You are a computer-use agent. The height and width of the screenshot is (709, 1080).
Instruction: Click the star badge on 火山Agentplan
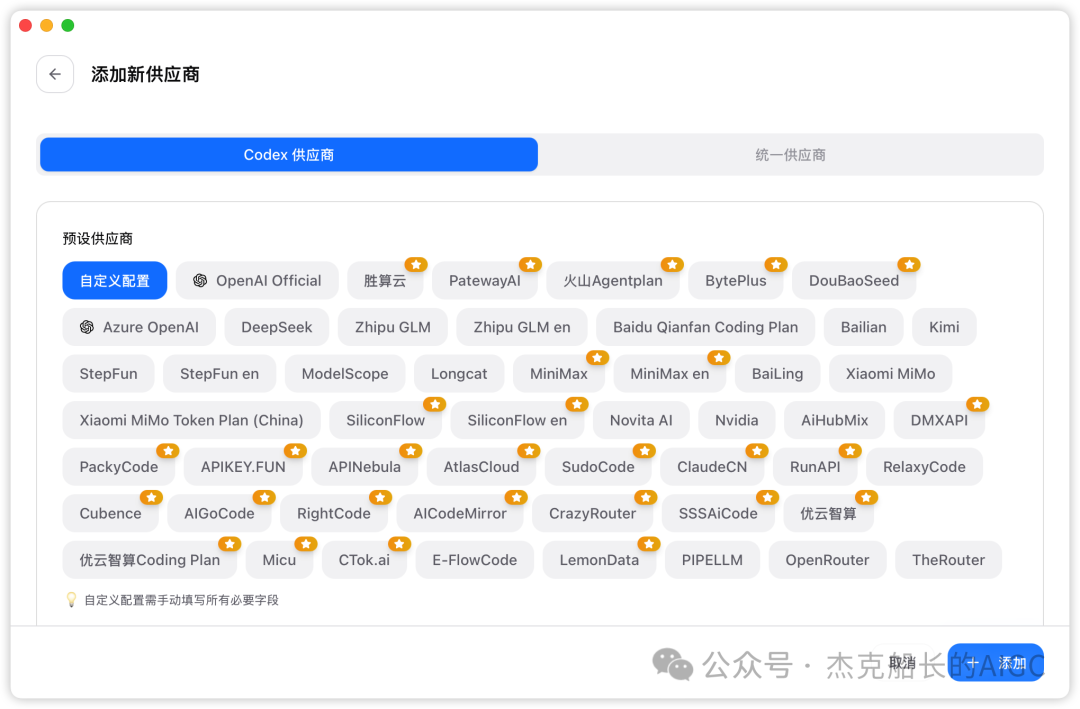pyautogui.click(x=672, y=265)
